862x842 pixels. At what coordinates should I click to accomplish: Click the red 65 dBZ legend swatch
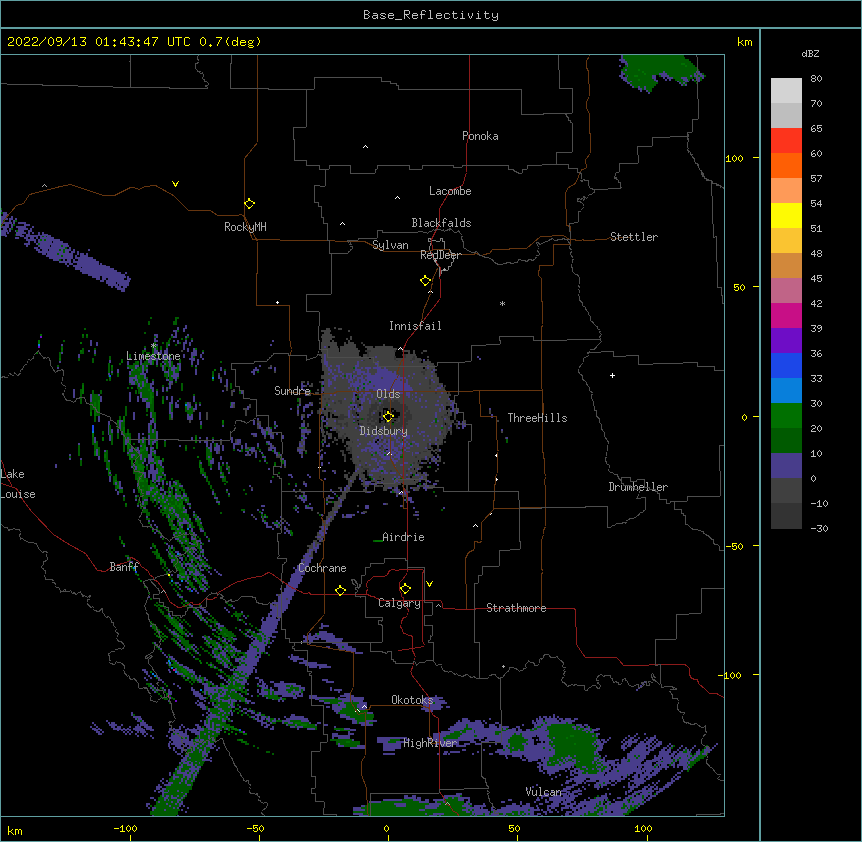click(786, 141)
